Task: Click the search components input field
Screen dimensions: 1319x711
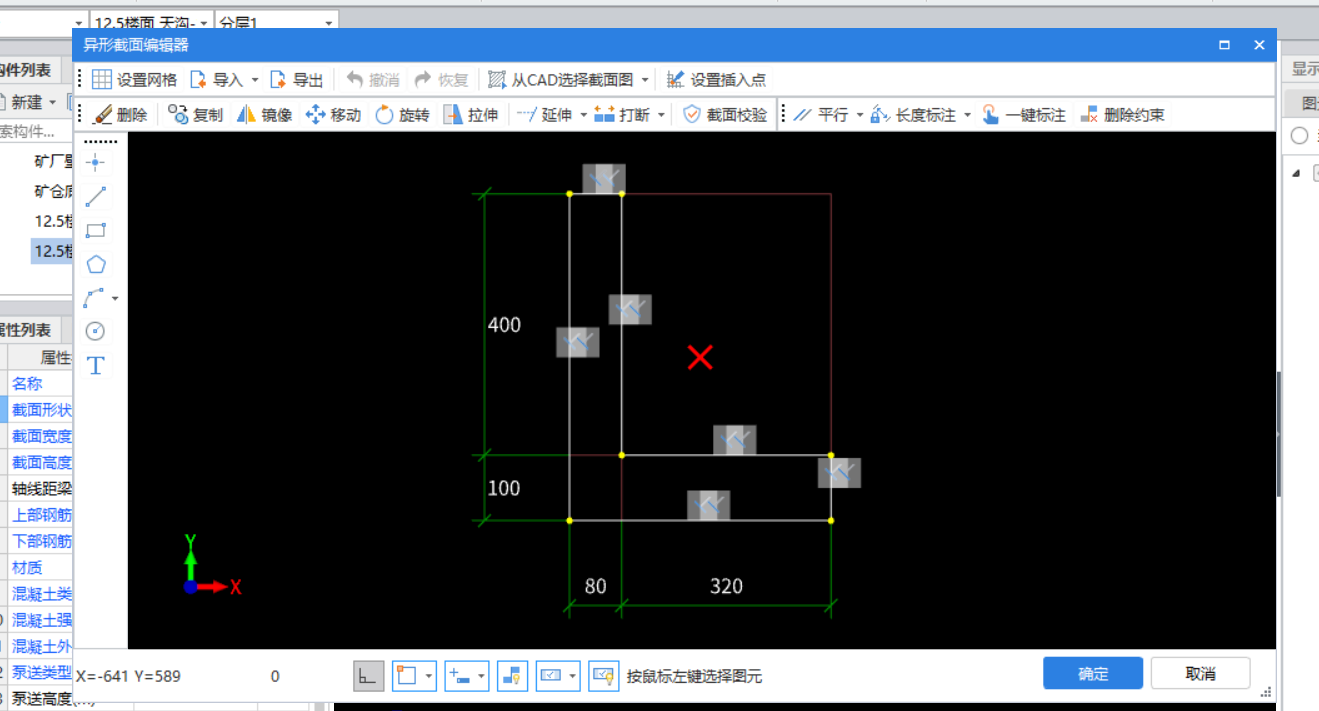Action: (37, 131)
